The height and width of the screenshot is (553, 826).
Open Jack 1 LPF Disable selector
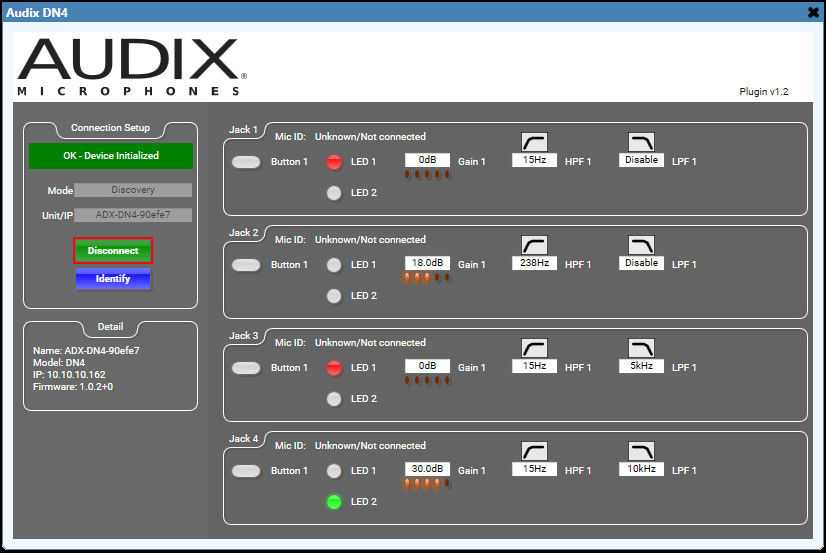coord(641,160)
